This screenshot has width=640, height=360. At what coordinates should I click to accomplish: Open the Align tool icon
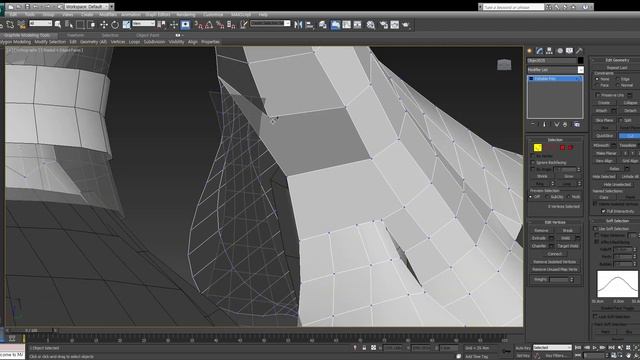310,25
